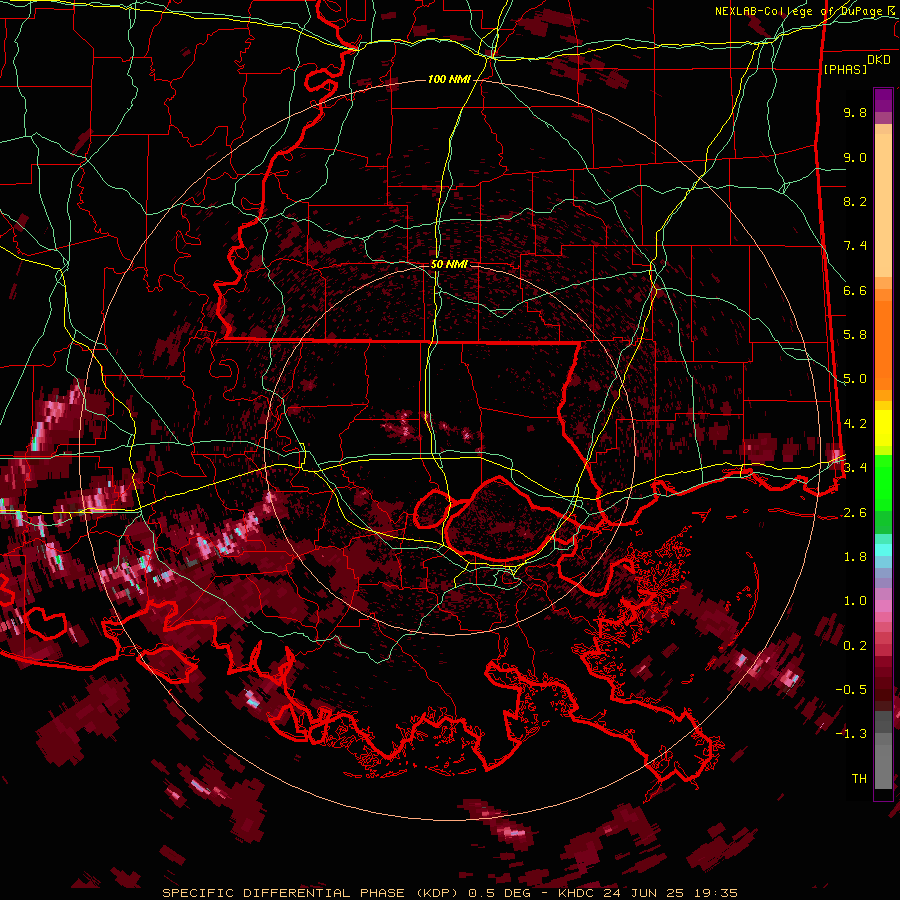Click the TH threshold label
900x900 pixels.
coord(859,779)
